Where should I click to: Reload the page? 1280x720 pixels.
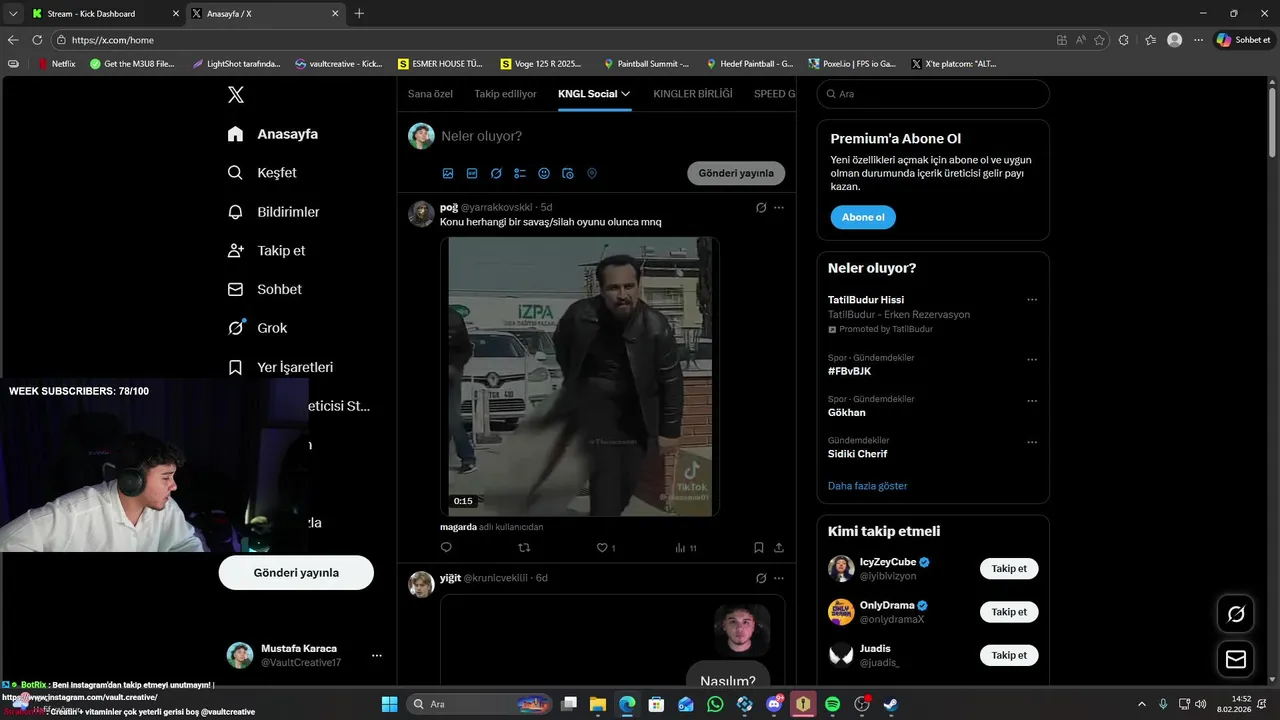(37, 40)
